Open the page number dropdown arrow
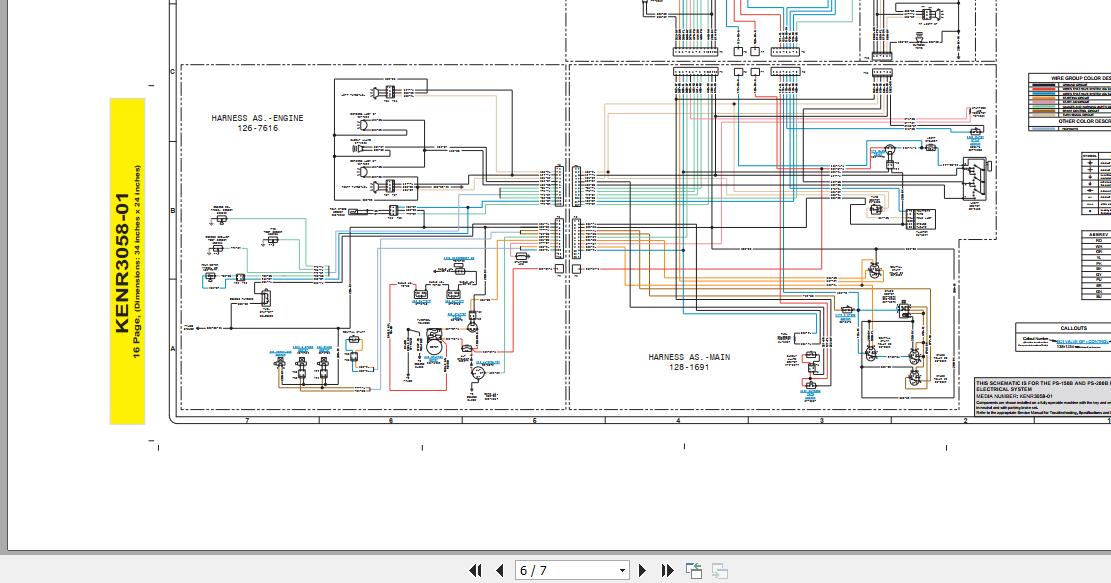The height and width of the screenshot is (583, 1111). [x=622, y=570]
